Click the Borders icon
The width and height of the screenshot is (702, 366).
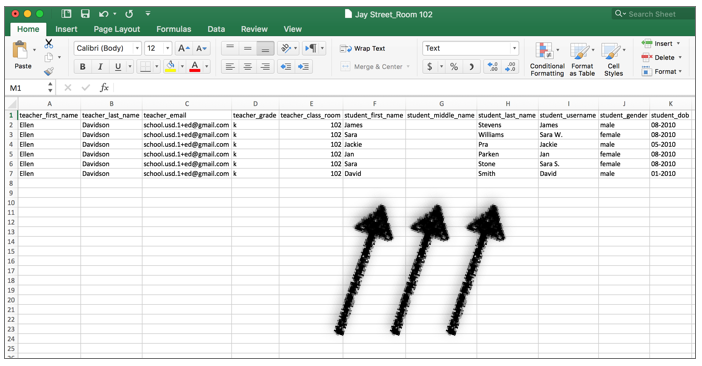point(145,67)
